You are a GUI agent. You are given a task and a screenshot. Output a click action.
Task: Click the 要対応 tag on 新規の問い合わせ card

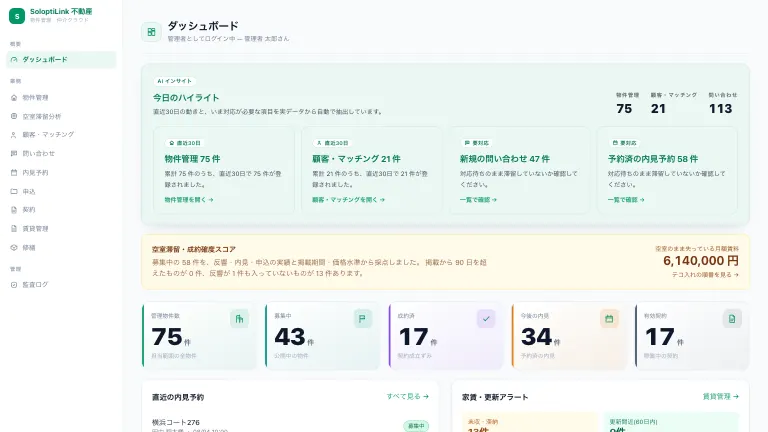(x=477, y=143)
